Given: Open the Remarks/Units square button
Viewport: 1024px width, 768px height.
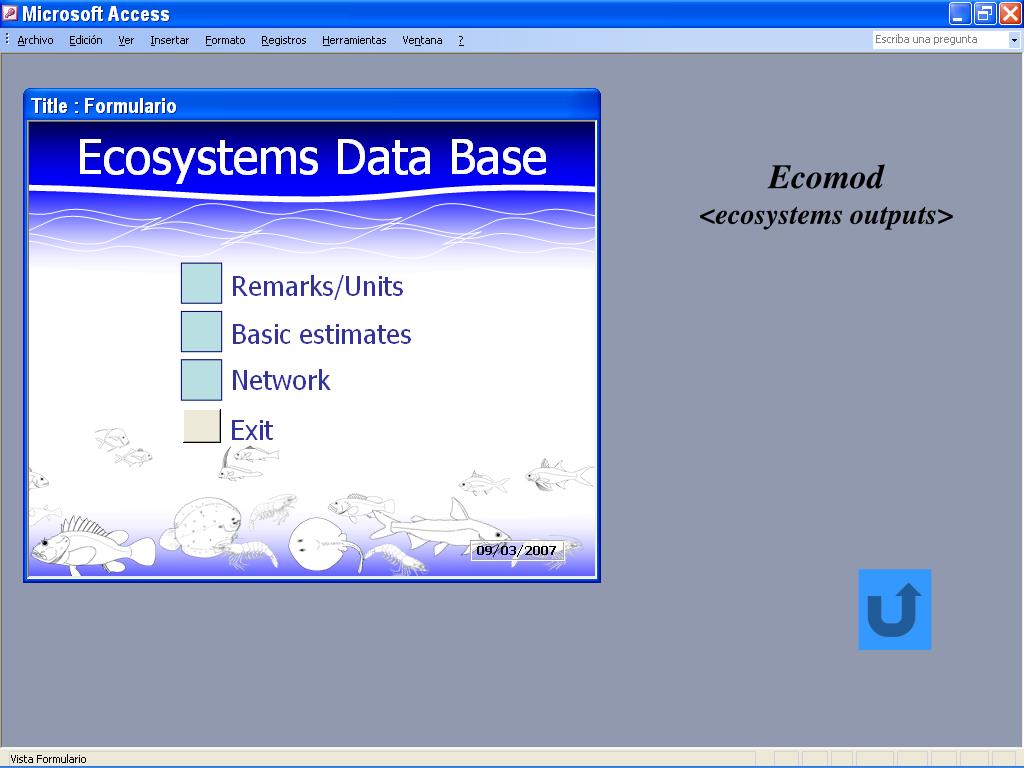Looking at the screenshot, I should coord(201,283).
